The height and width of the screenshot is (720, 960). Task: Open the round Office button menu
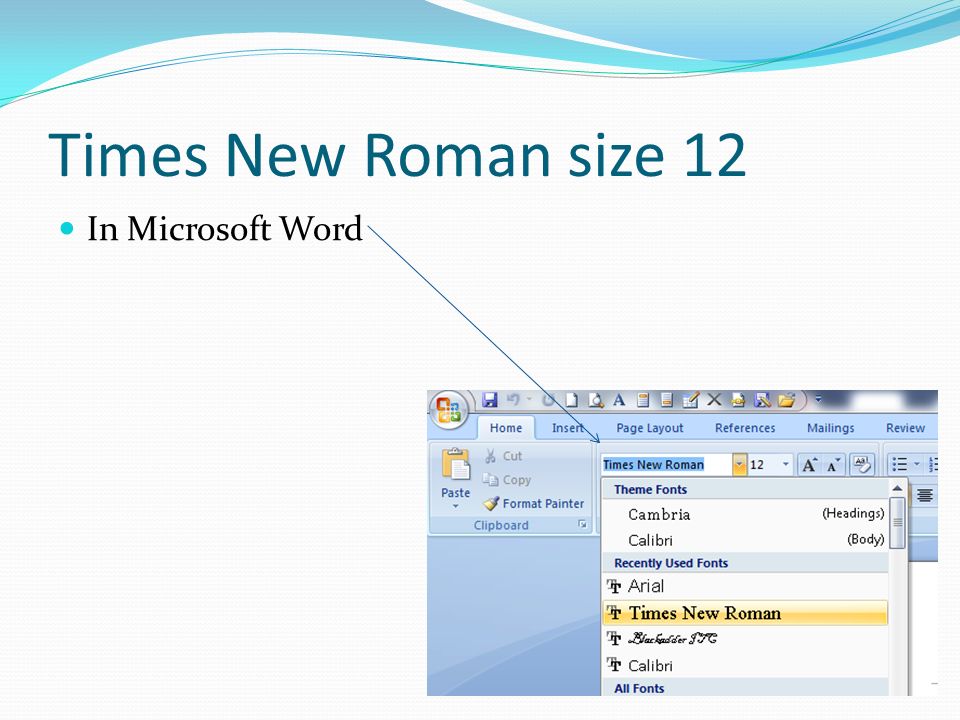tap(449, 408)
